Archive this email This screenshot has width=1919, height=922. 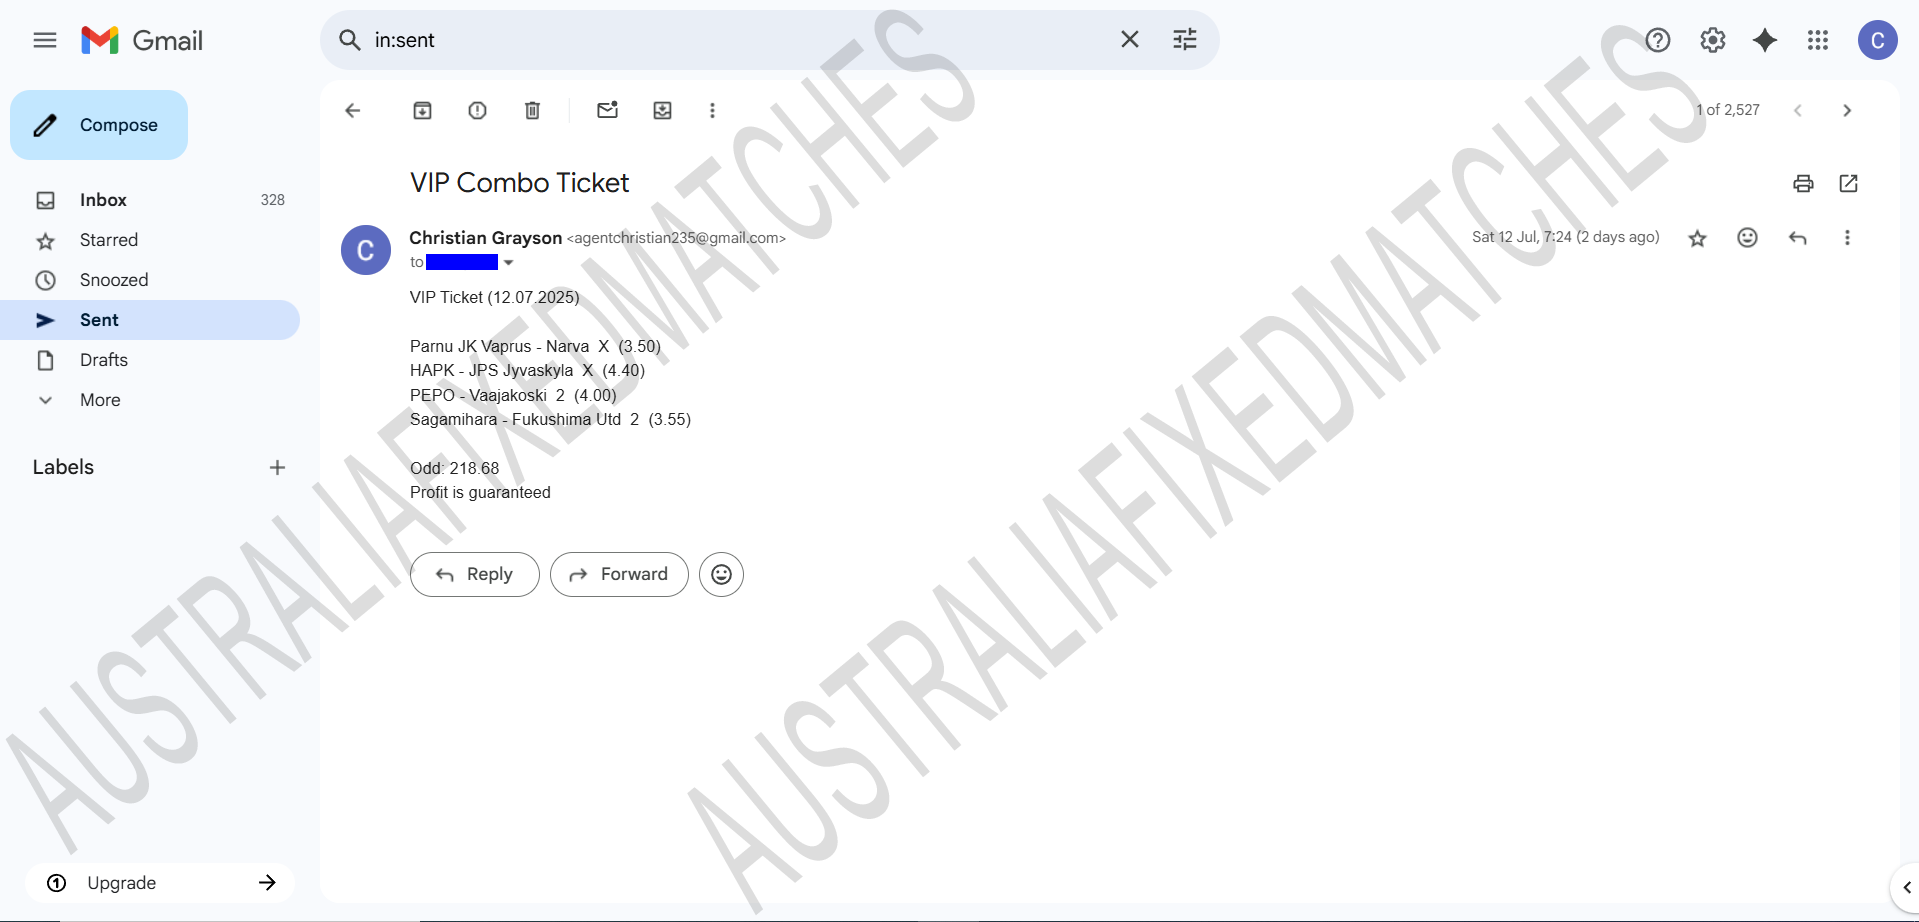click(x=423, y=110)
